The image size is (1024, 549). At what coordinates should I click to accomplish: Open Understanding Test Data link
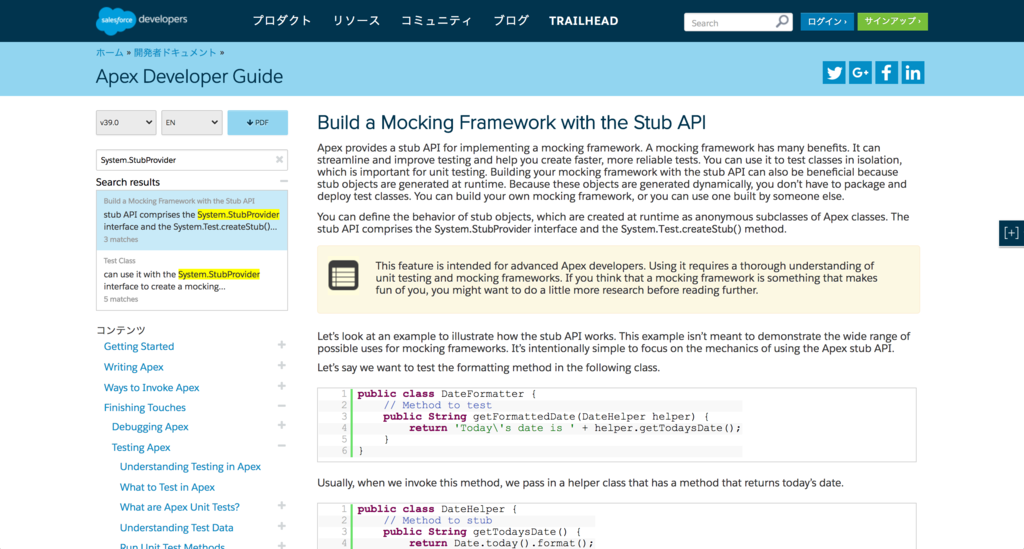point(176,527)
